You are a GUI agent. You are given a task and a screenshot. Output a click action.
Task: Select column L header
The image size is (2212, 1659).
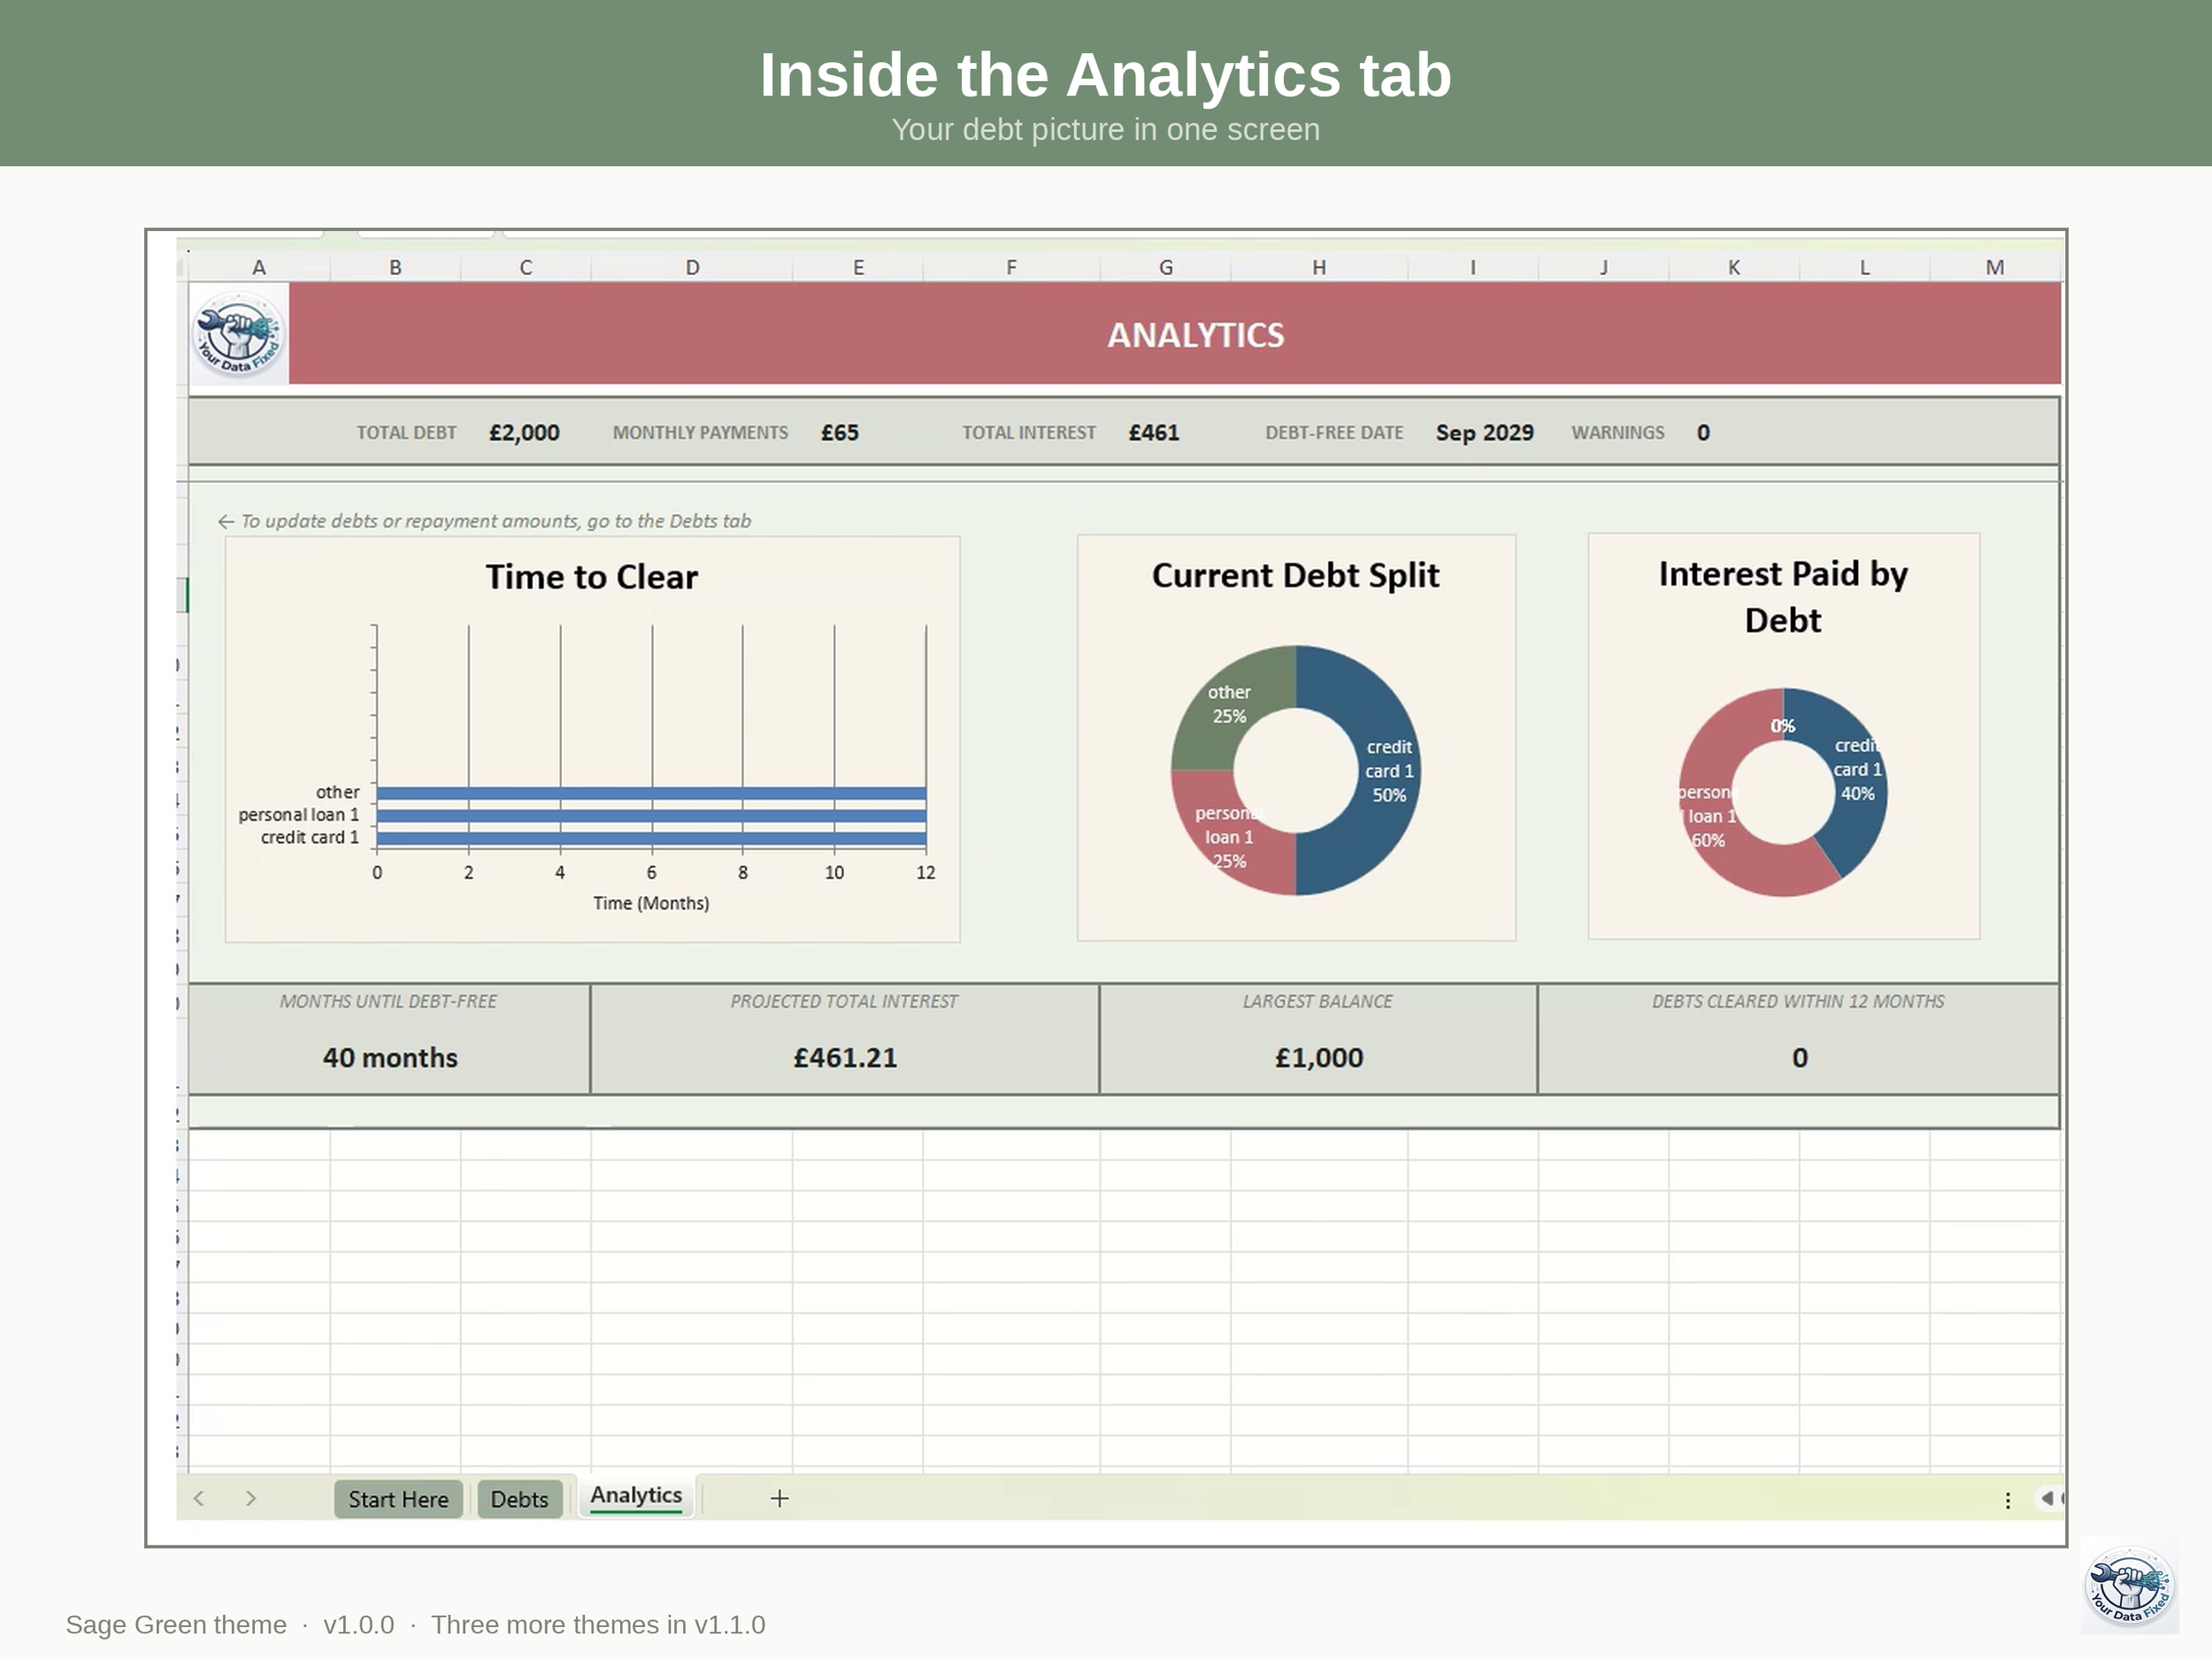pyautogui.click(x=1864, y=267)
